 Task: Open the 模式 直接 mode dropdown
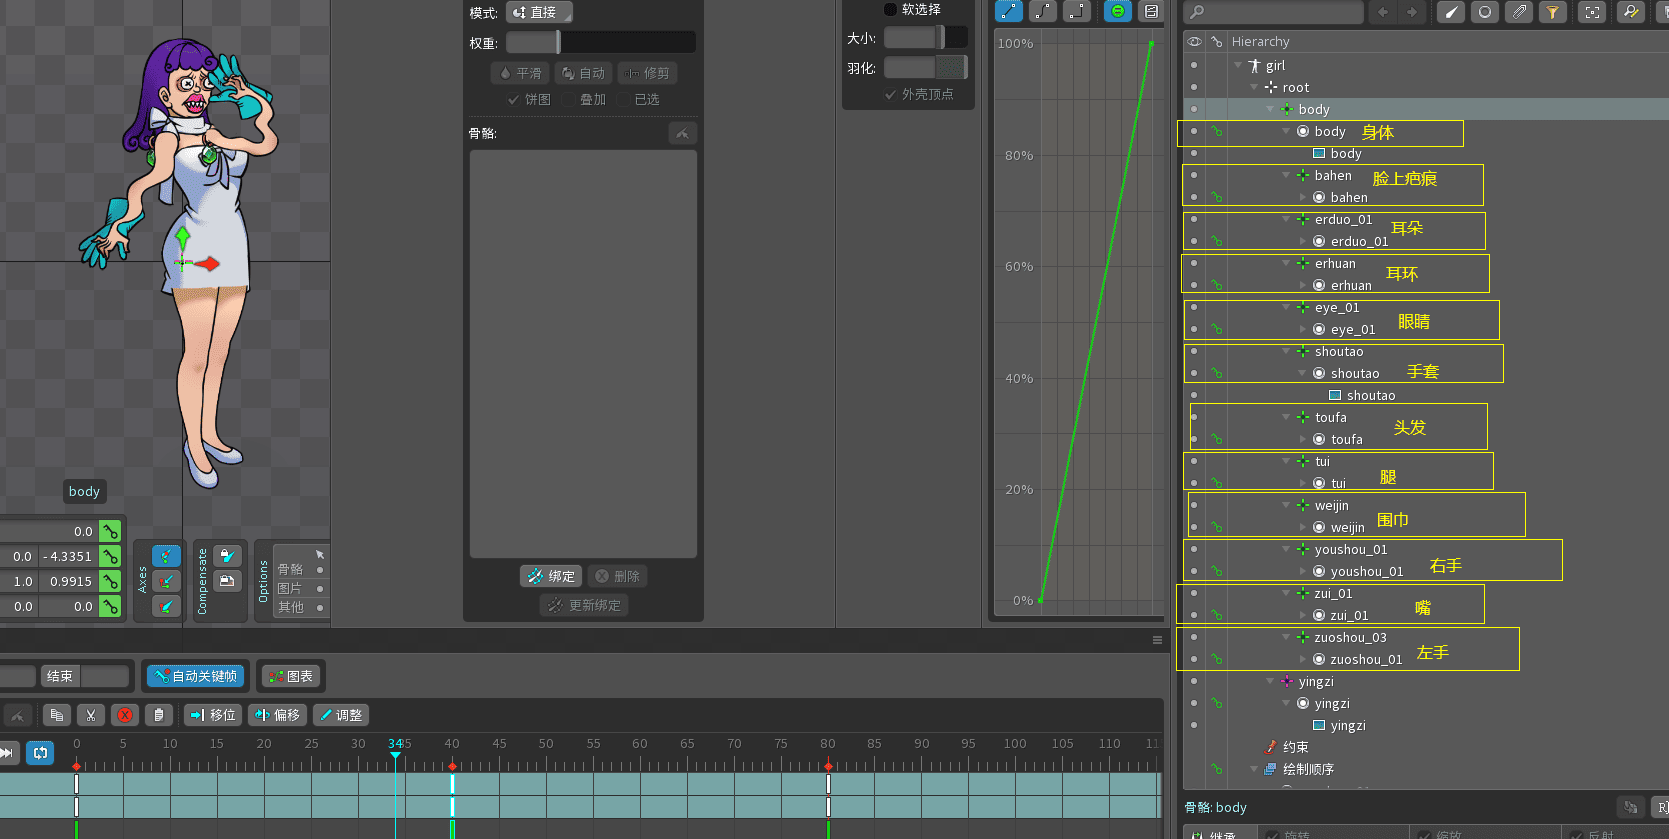(539, 12)
